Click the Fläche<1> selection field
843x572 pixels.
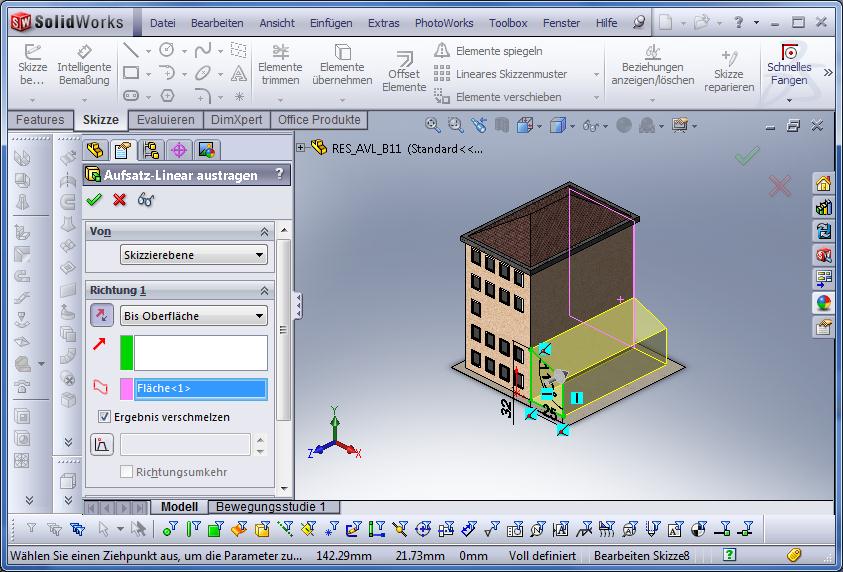(200, 389)
